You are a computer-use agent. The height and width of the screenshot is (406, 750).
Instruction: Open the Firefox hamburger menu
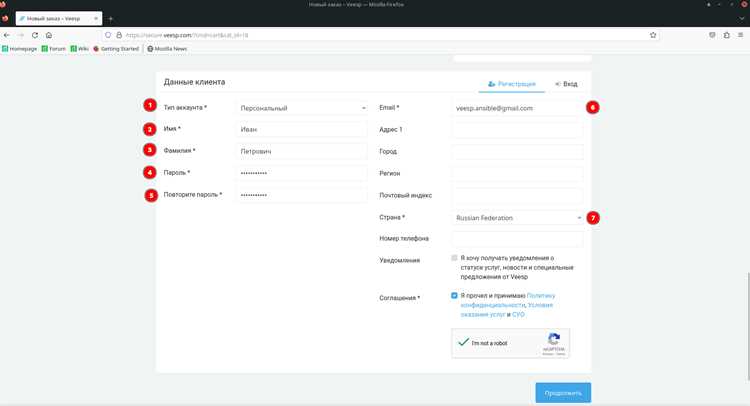[740, 35]
